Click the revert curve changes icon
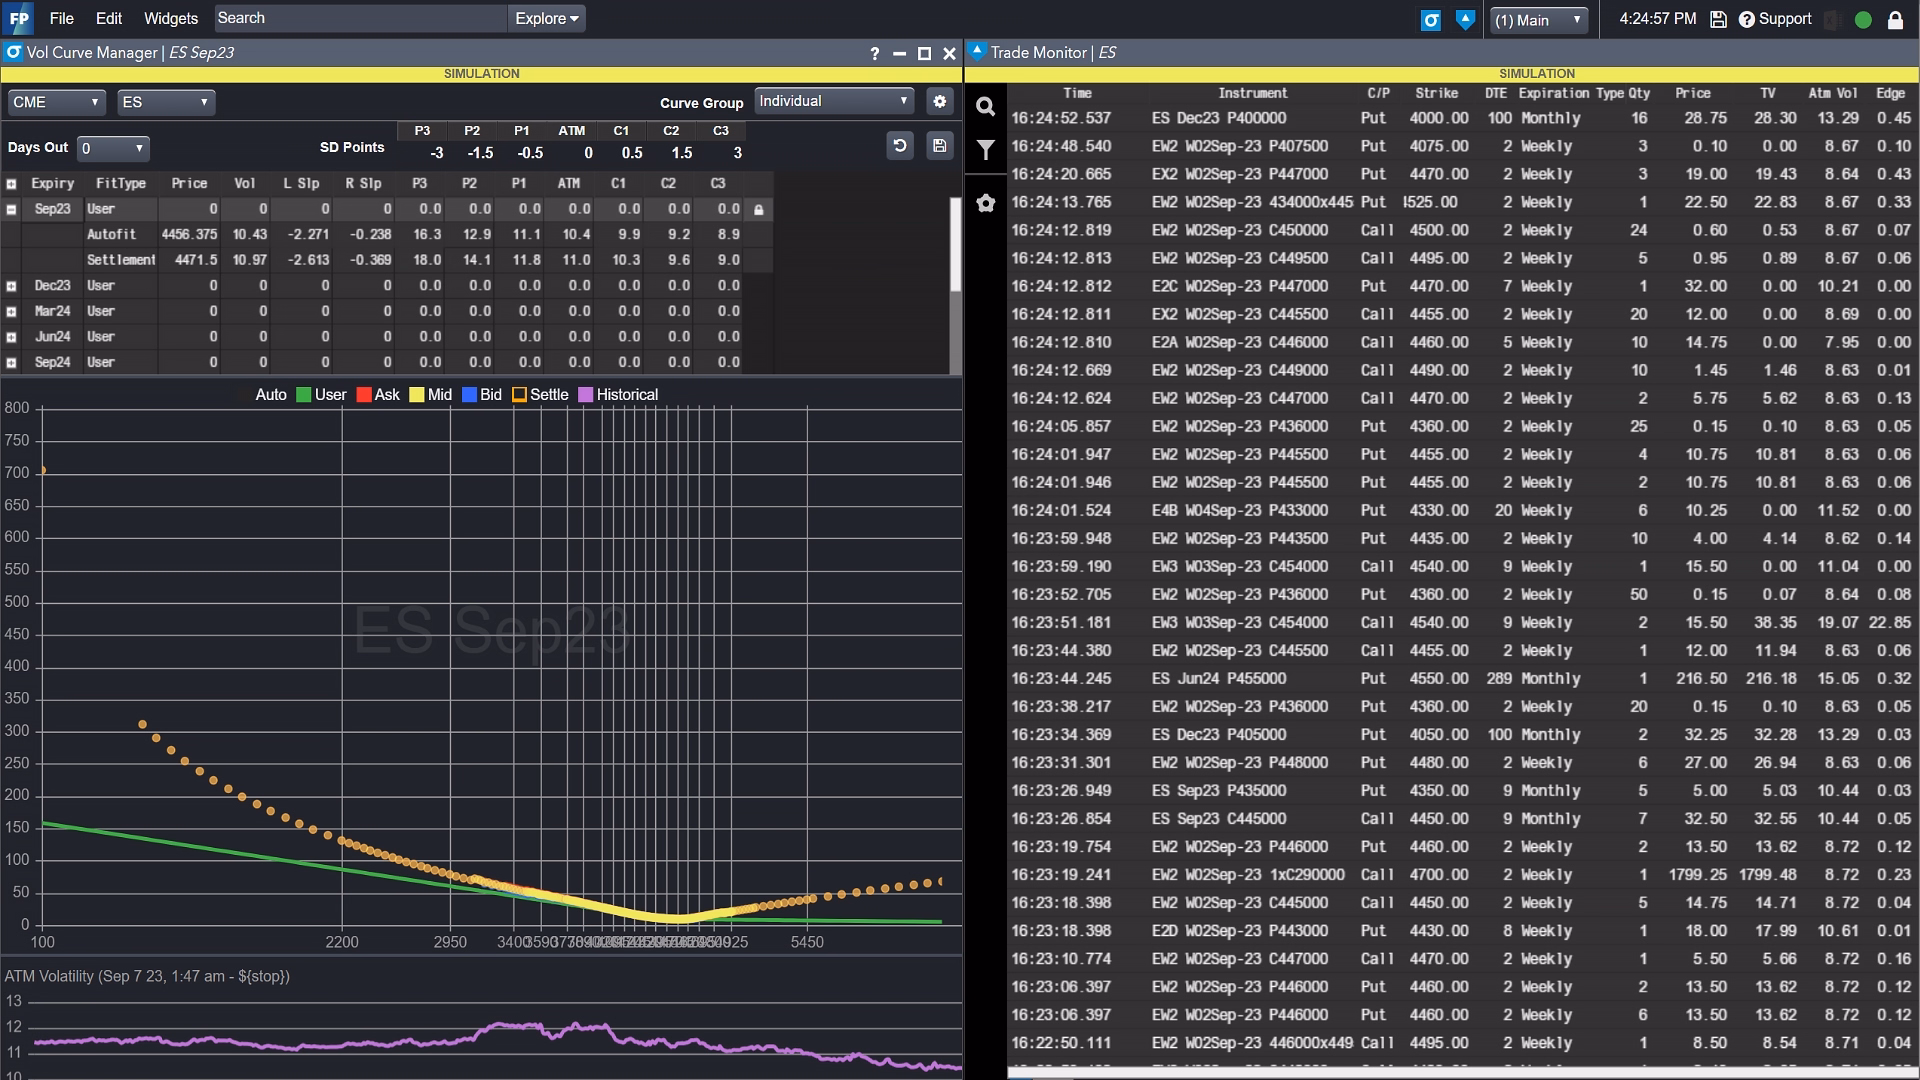Screen dimensions: 1920x1080 coord(899,146)
